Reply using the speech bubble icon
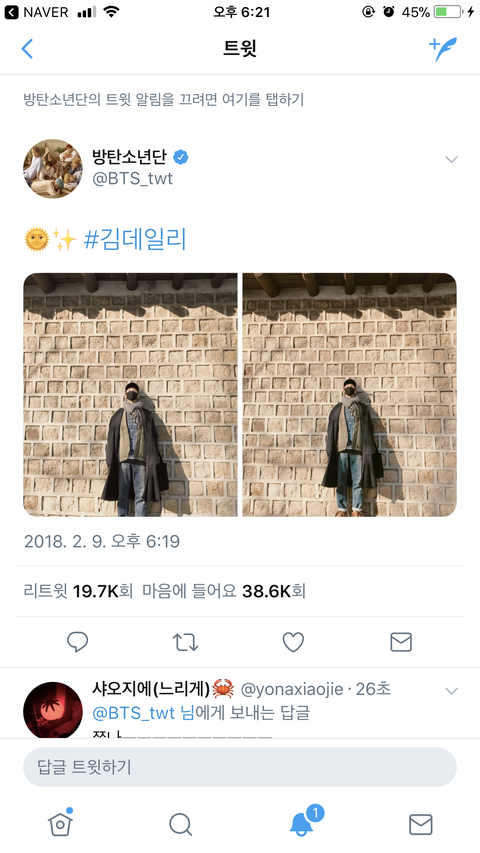 (x=77, y=642)
